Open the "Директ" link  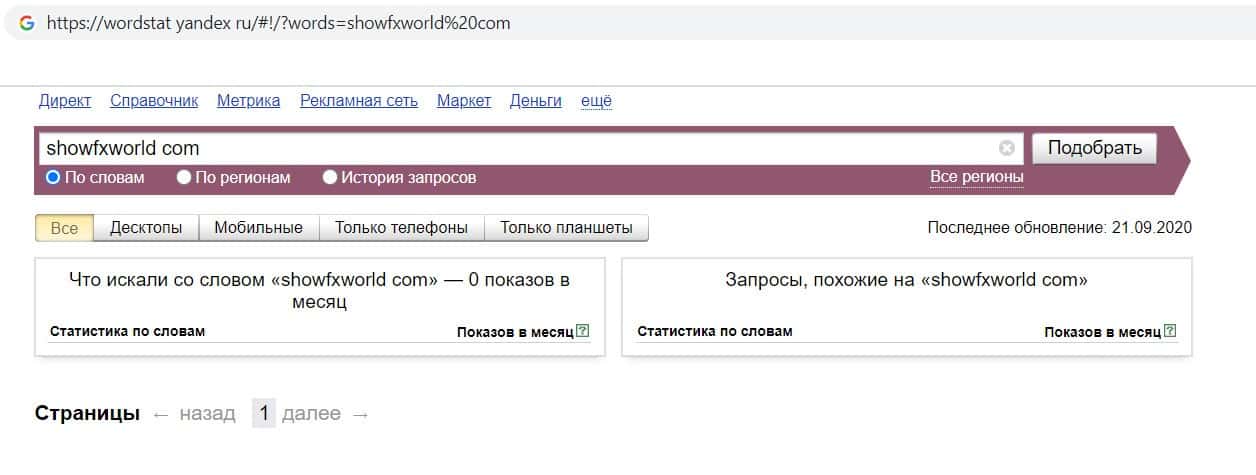[x=65, y=101]
